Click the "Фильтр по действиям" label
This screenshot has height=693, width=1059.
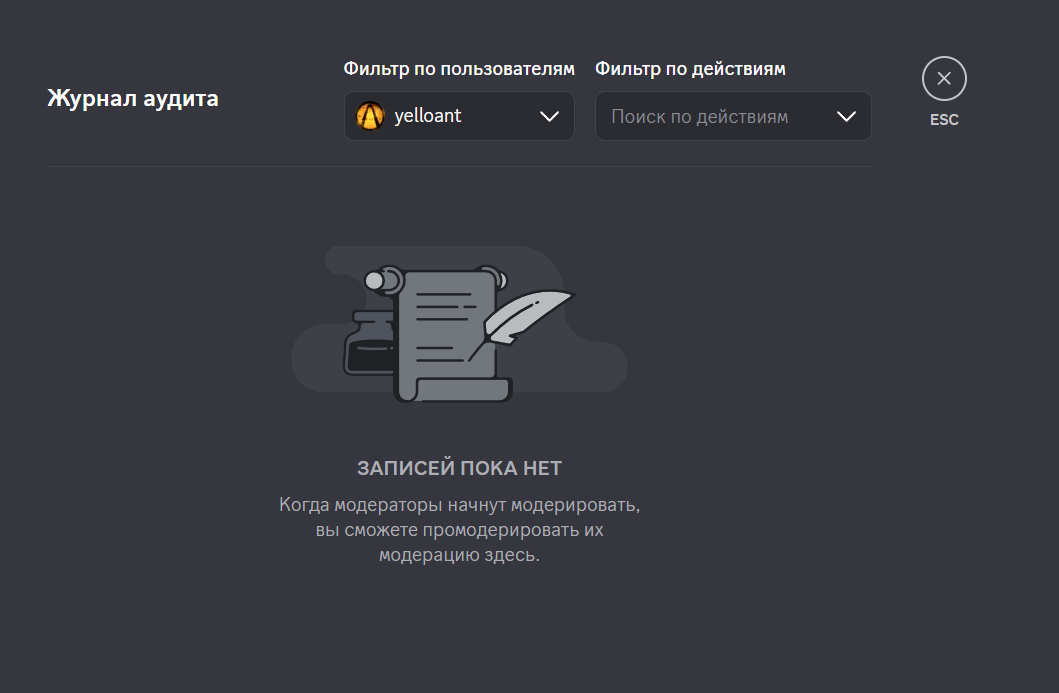[690, 69]
